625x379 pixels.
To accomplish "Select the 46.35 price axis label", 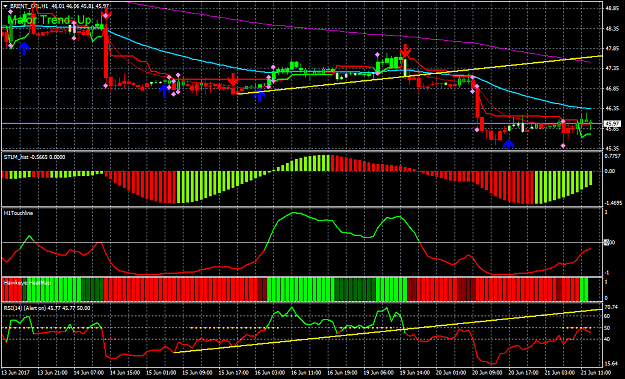I will [x=612, y=108].
